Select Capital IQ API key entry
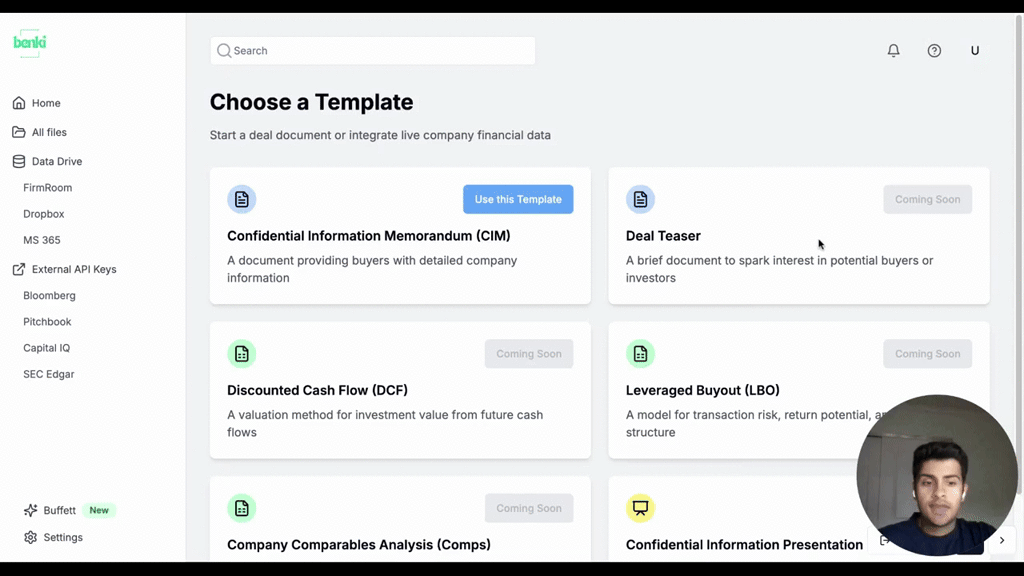1024x576 pixels. click(46, 347)
